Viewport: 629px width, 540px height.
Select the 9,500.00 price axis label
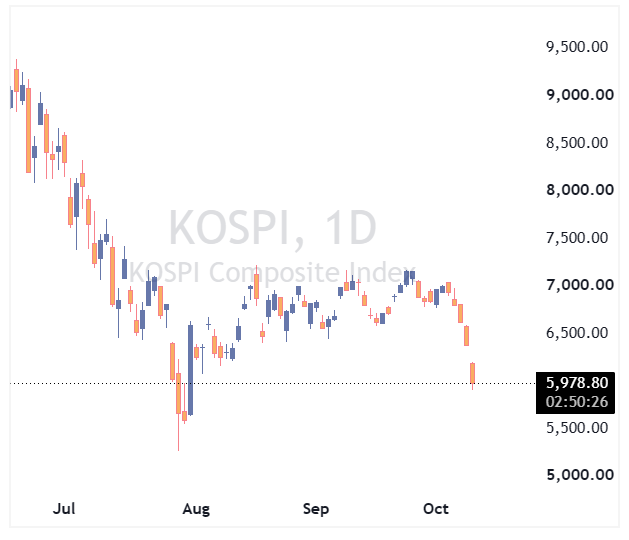pyautogui.click(x=577, y=47)
